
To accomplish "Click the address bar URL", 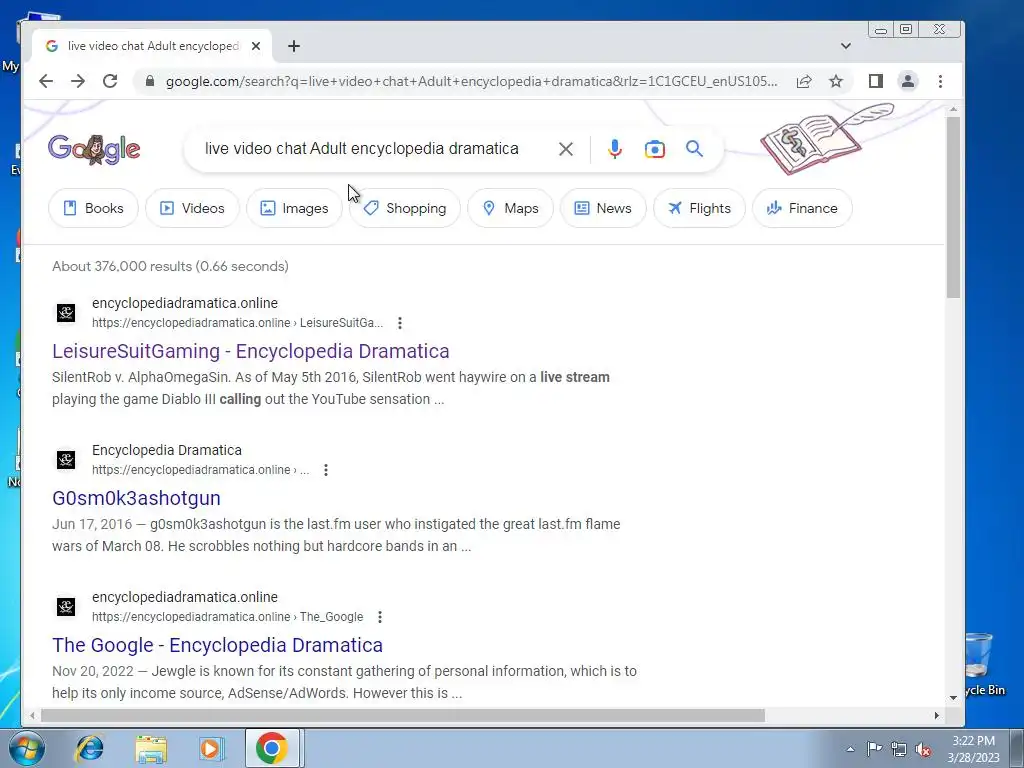I will click(472, 81).
